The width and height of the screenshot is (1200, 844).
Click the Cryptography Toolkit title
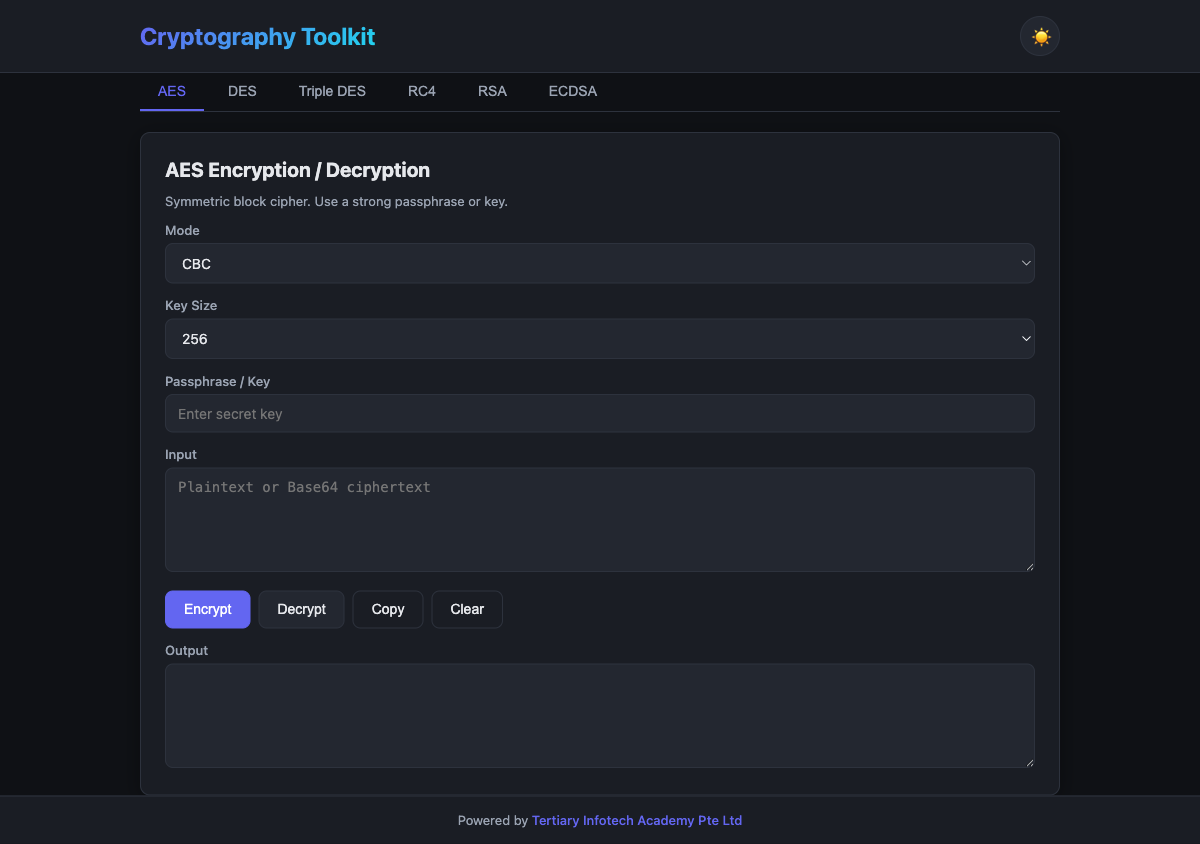point(258,37)
